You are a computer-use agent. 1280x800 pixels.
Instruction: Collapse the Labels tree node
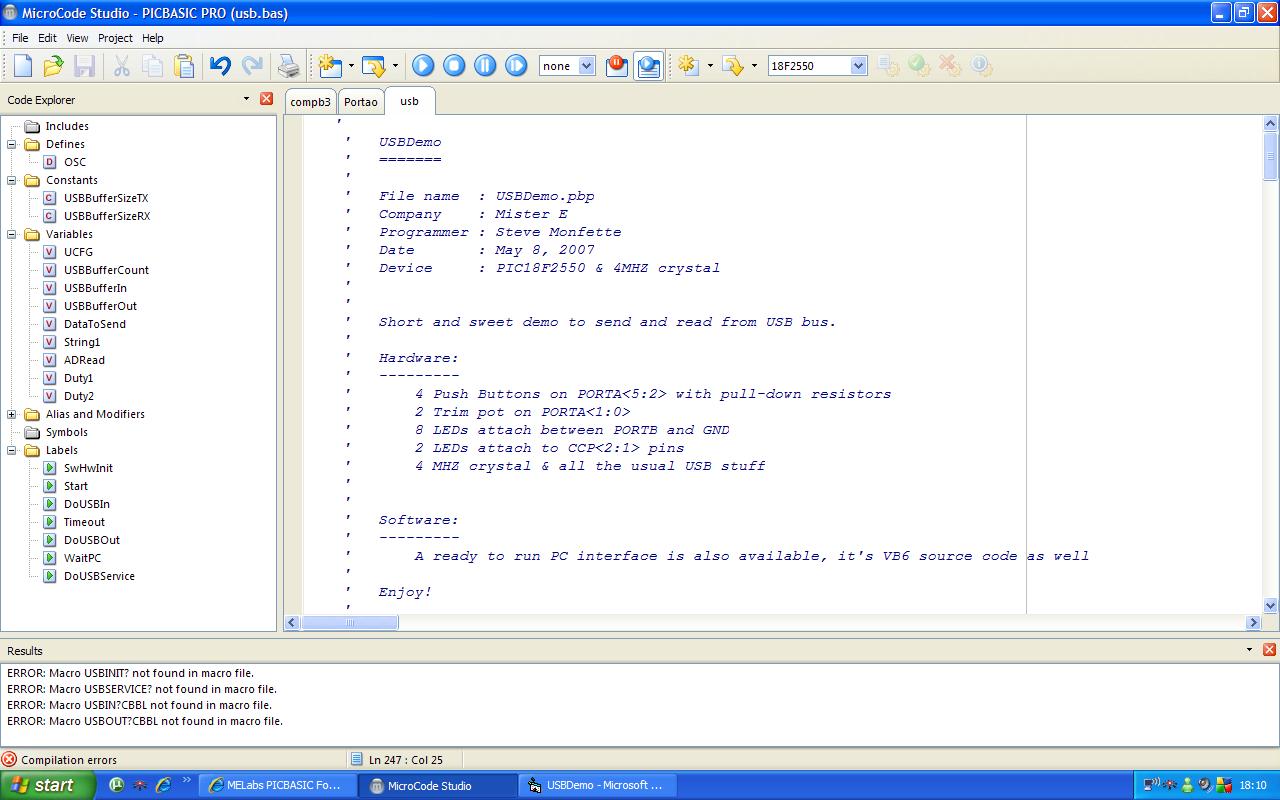12,450
